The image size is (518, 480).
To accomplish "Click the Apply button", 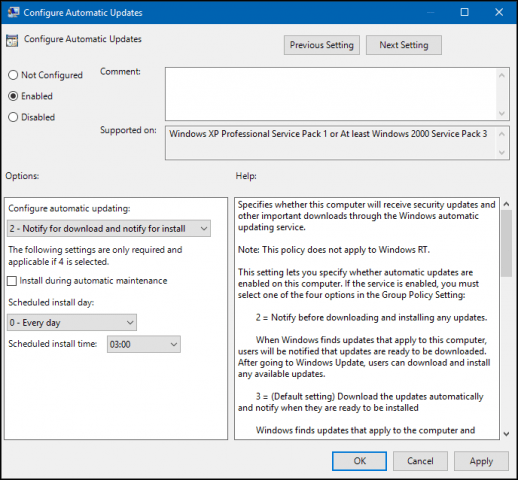I will [x=481, y=461].
